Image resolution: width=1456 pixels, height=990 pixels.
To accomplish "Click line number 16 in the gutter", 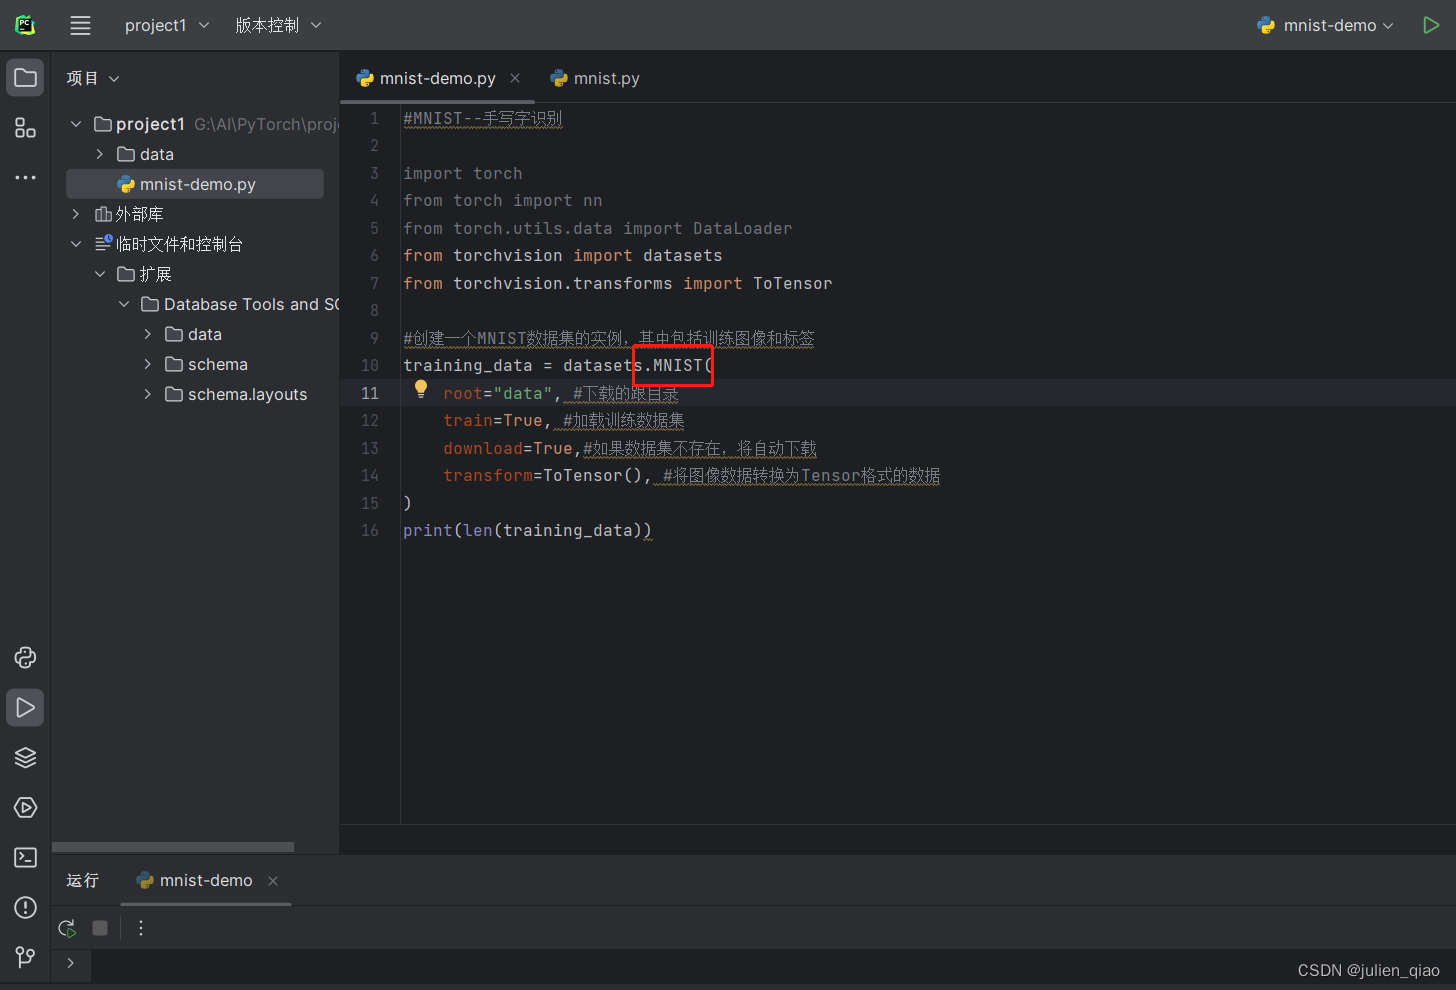I will tap(370, 530).
